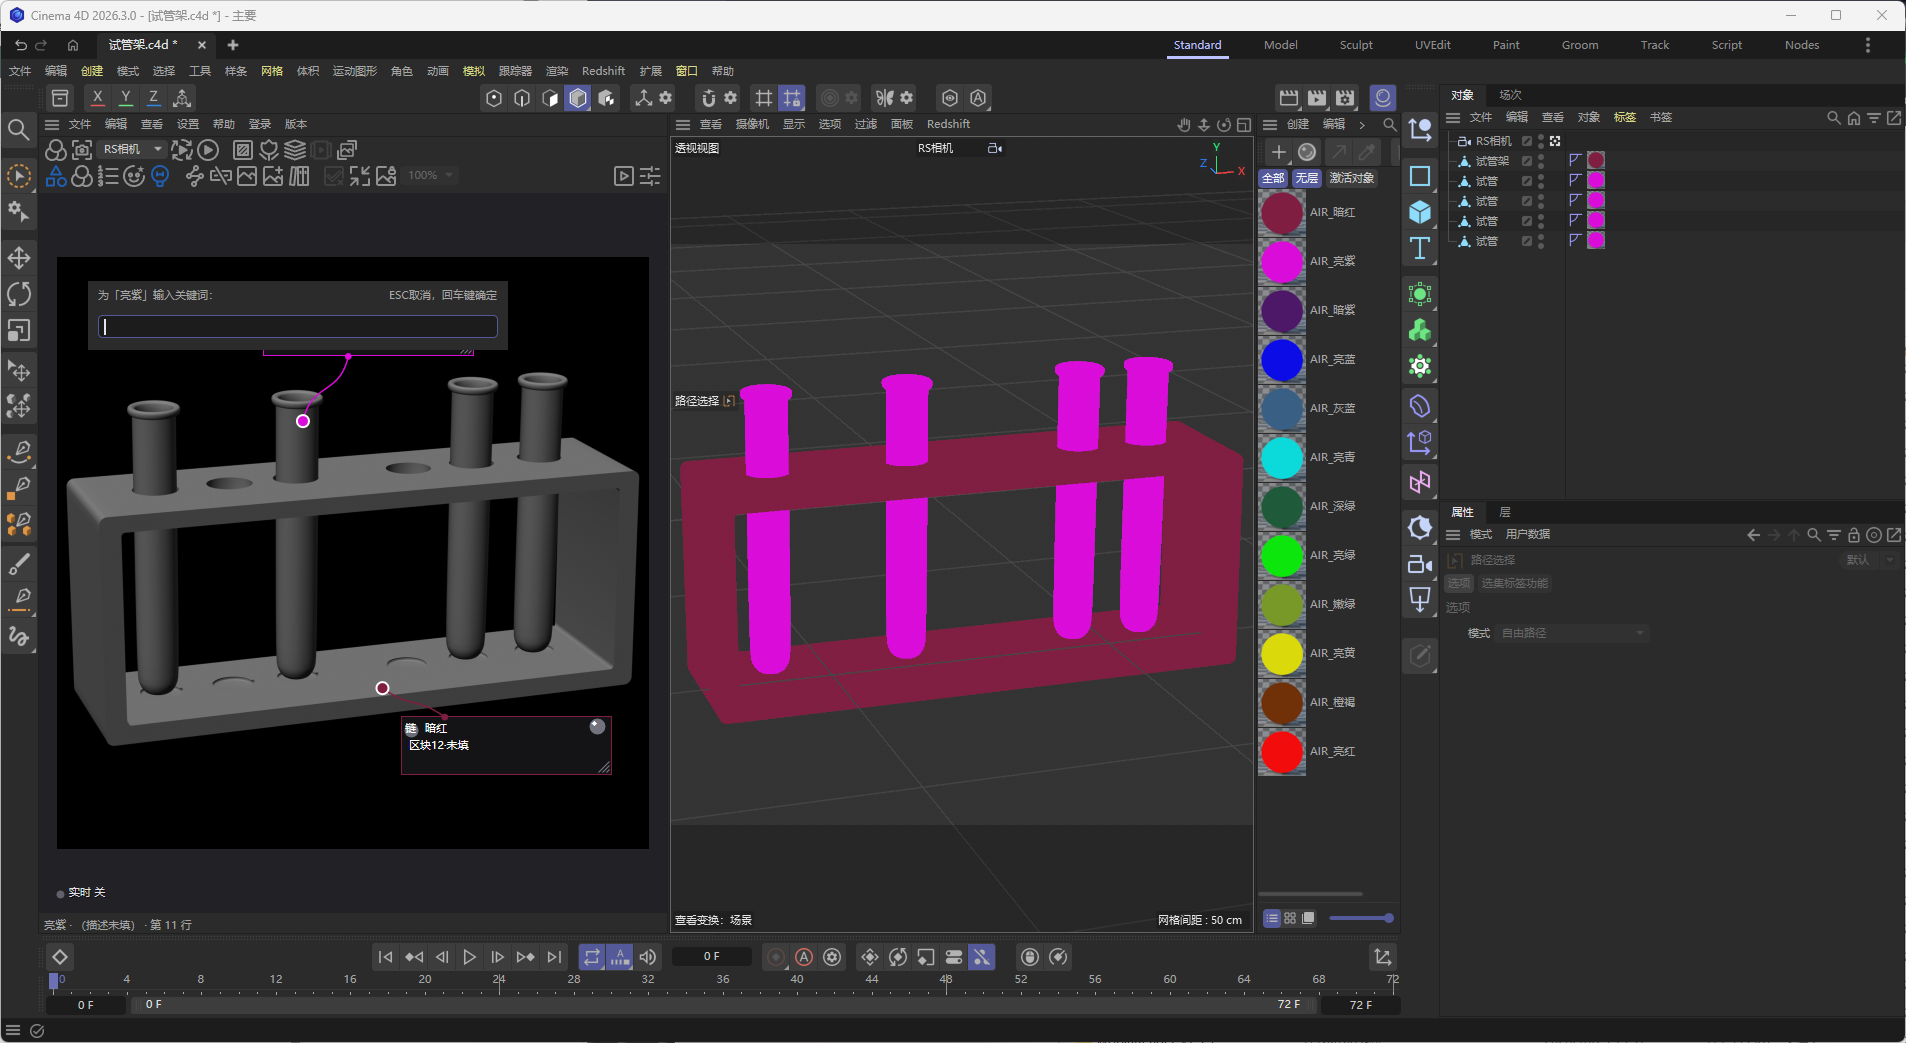Switch to the UVEdit layout tab
1906x1043 pixels.
click(x=1432, y=45)
